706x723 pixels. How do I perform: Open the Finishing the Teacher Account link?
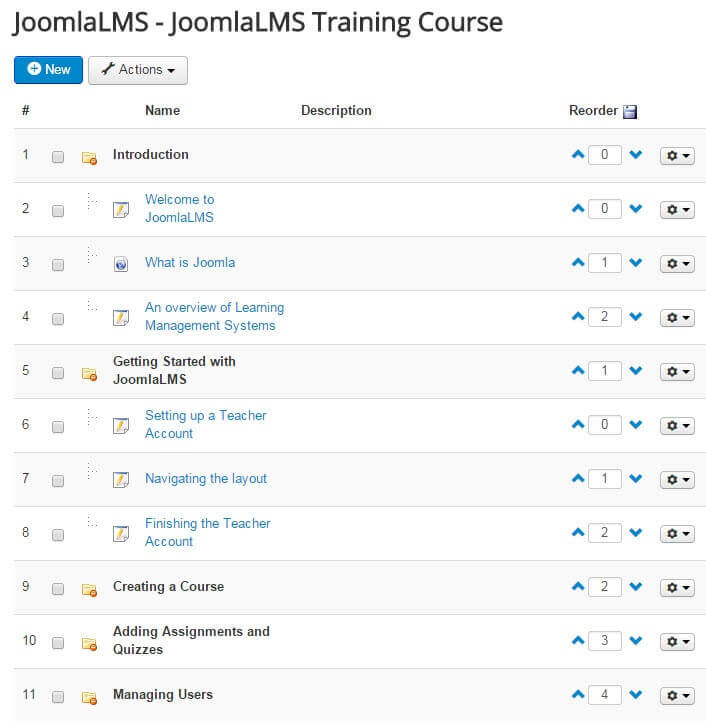[208, 533]
